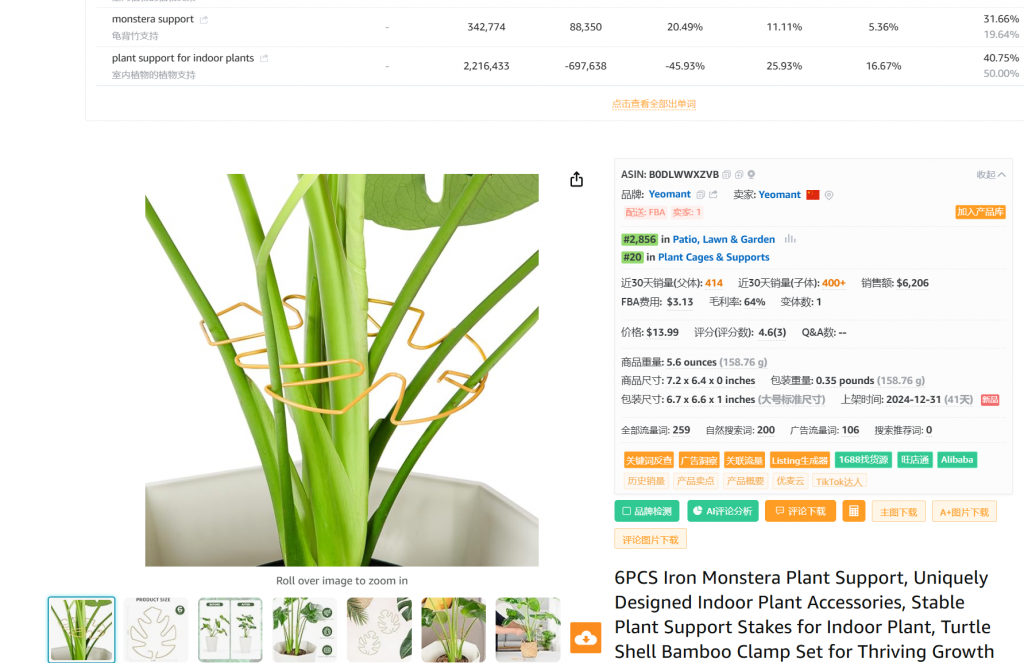Click the seller location pin icon
1024x663 pixels.
(x=829, y=195)
